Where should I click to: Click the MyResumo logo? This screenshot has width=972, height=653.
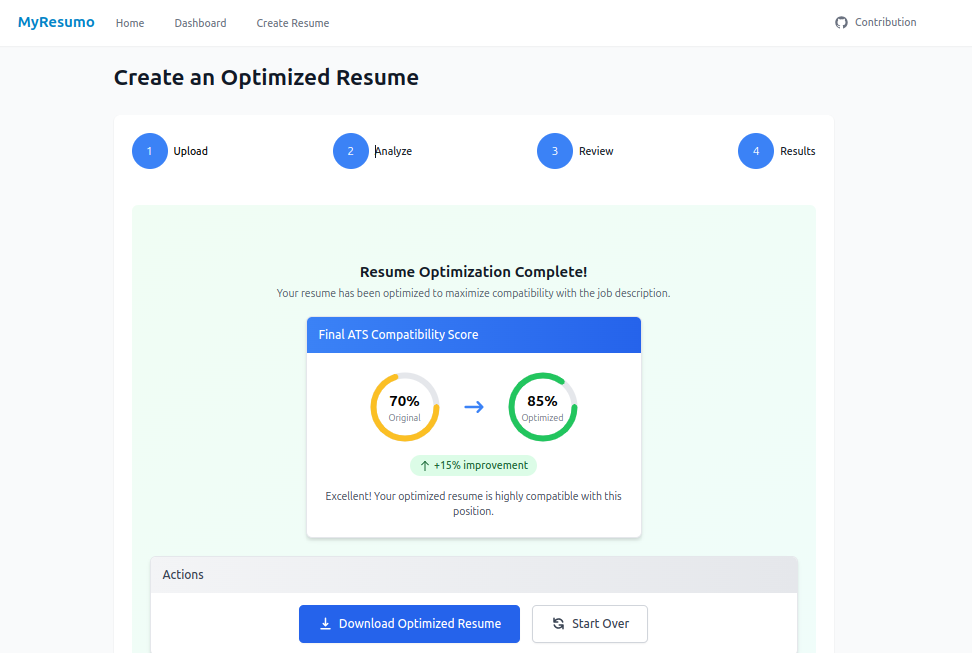point(55,21)
